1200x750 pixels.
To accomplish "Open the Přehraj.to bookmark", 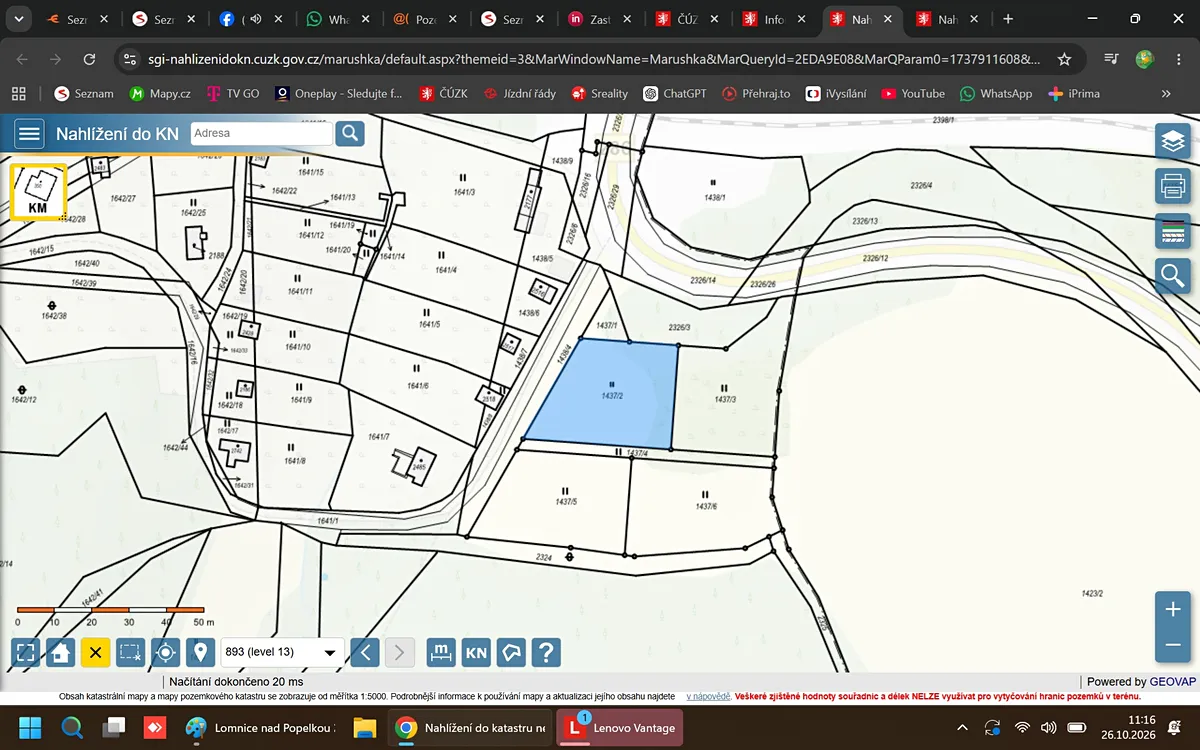I will (756, 93).
